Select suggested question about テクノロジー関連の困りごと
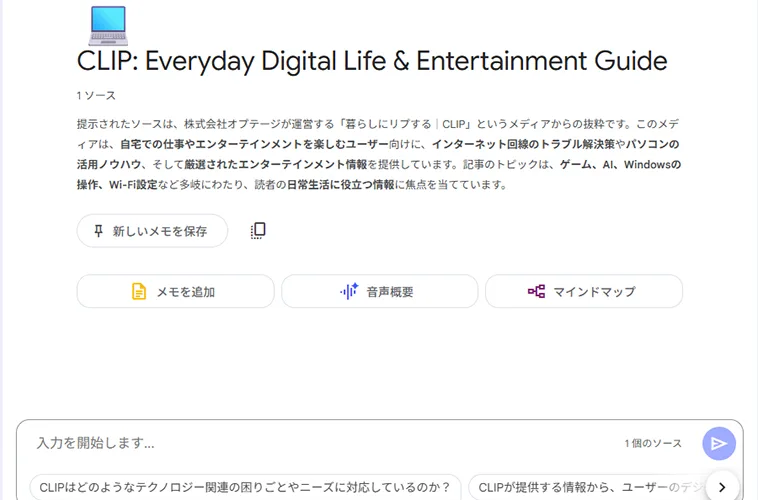The image size is (758, 500). pyautogui.click(x=245, y=487)
